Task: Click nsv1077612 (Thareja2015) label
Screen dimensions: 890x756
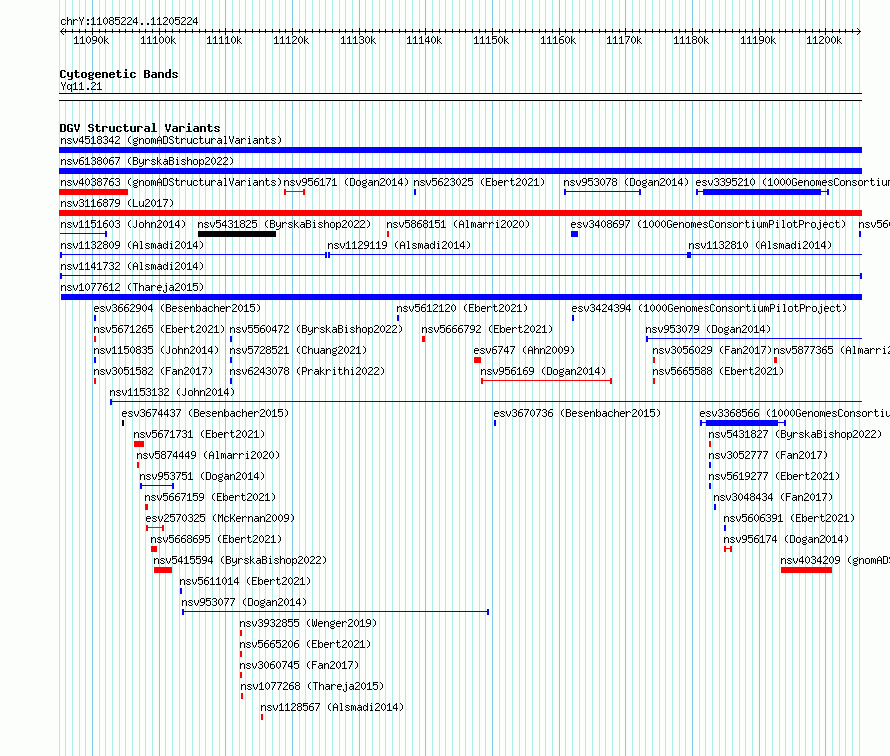Action: 132,287
